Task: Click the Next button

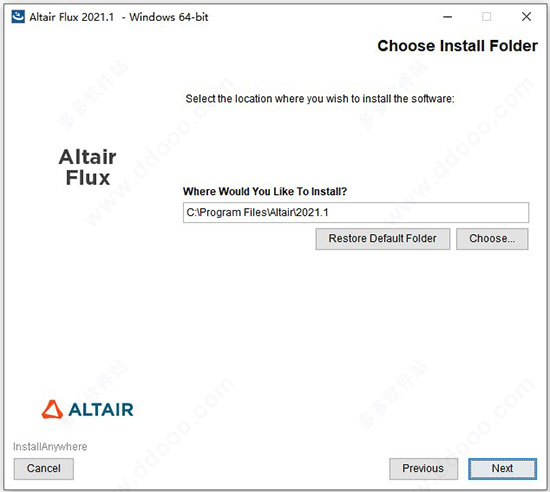Action: pos(502,469)
